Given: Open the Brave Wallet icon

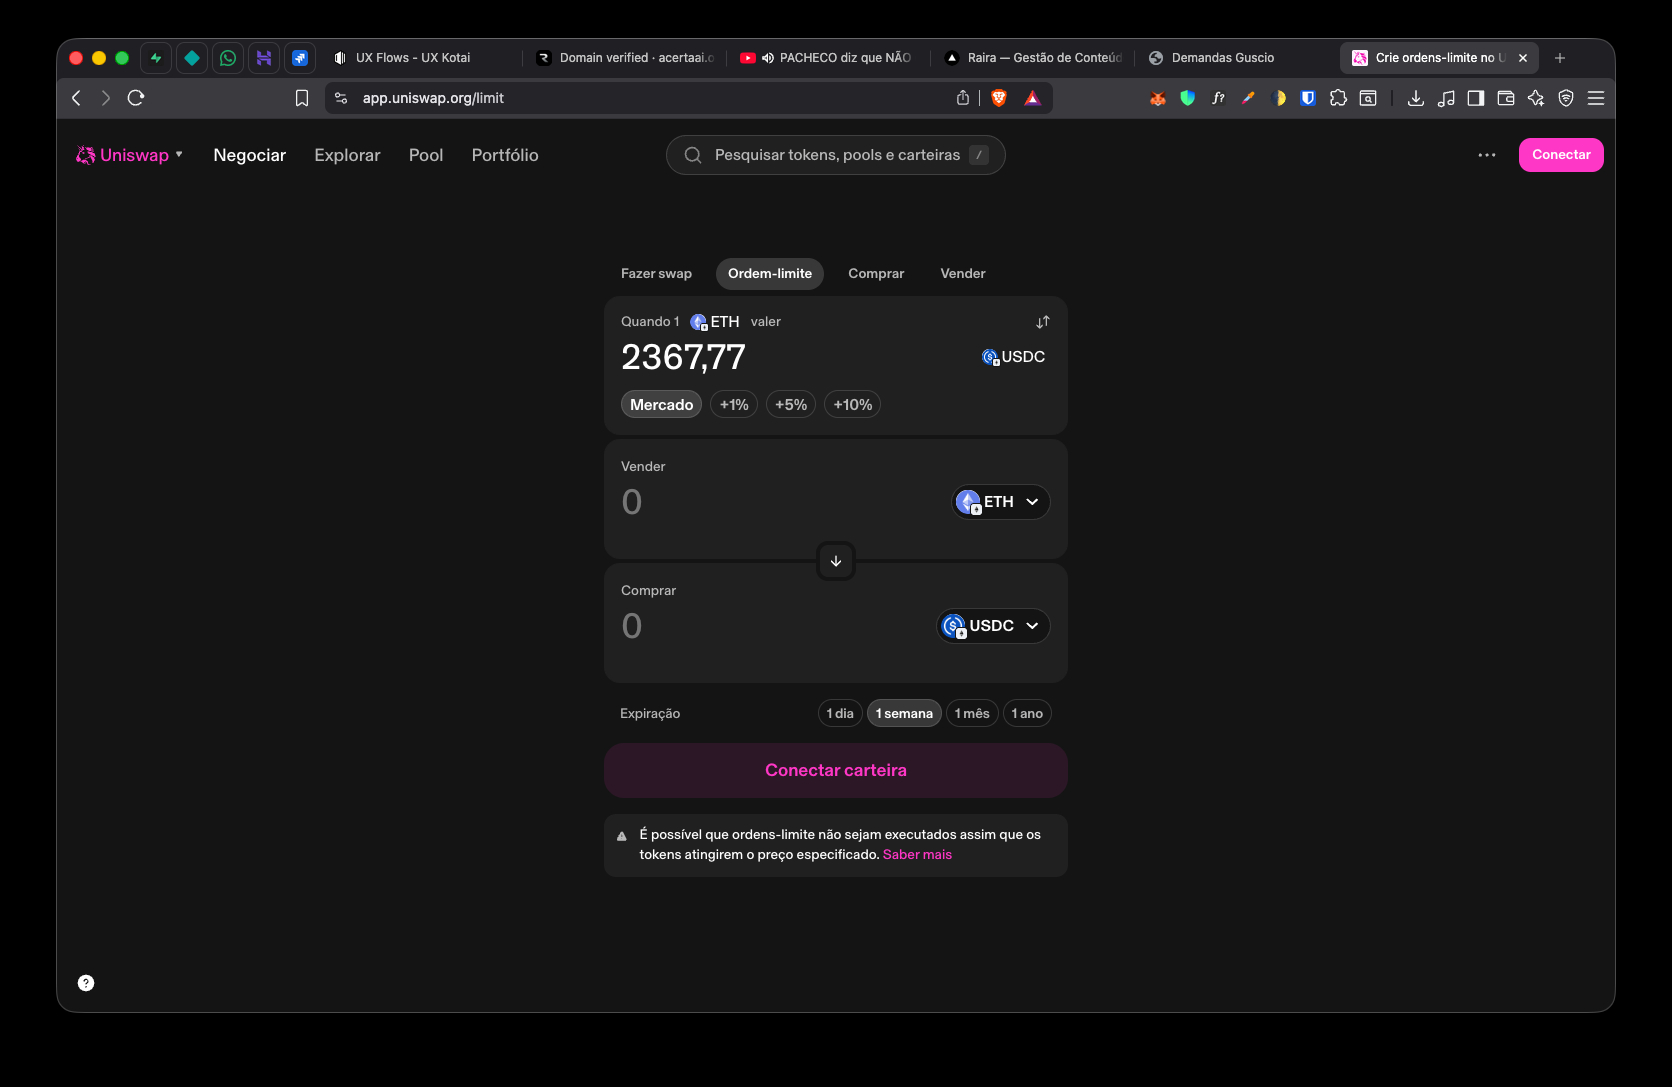Looking at the screenshot, I should [x=1506, y=98].
